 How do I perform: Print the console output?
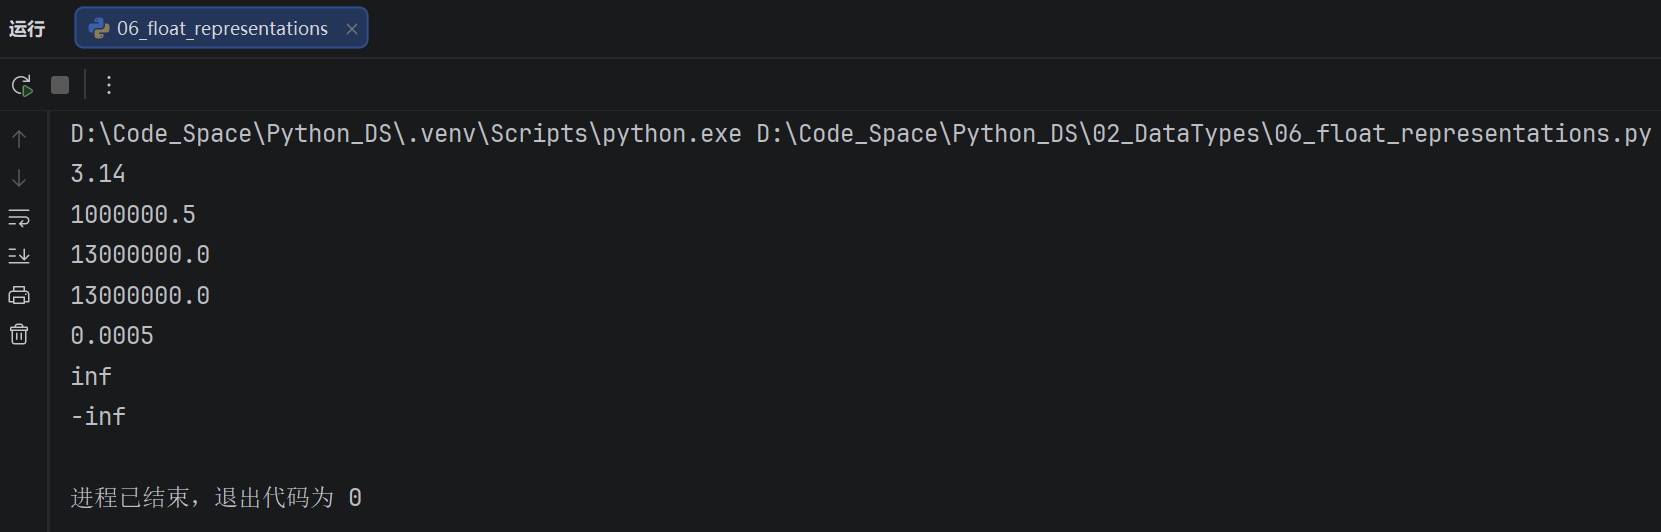(x=19, y=295)
